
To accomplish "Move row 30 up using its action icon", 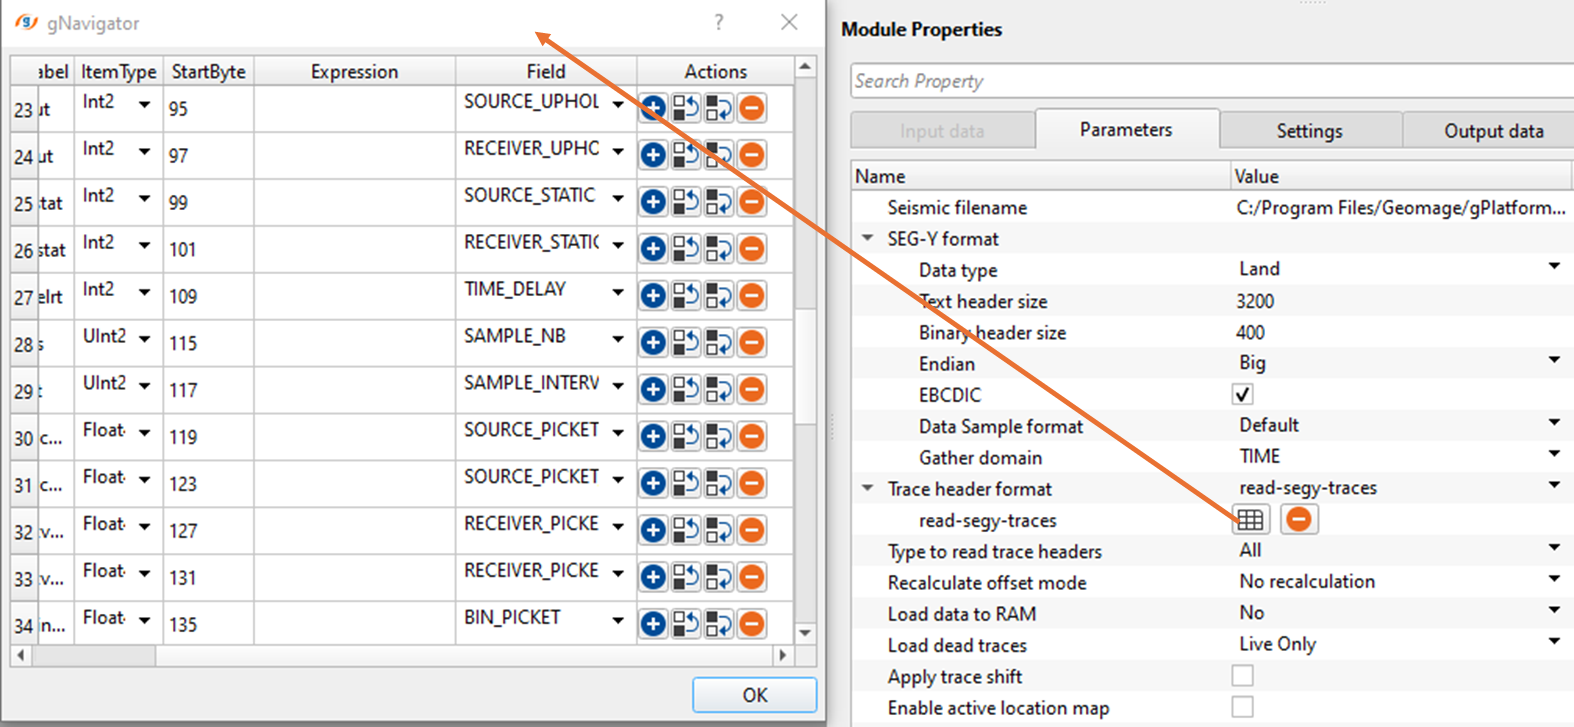I will click(x=686, y=437).
